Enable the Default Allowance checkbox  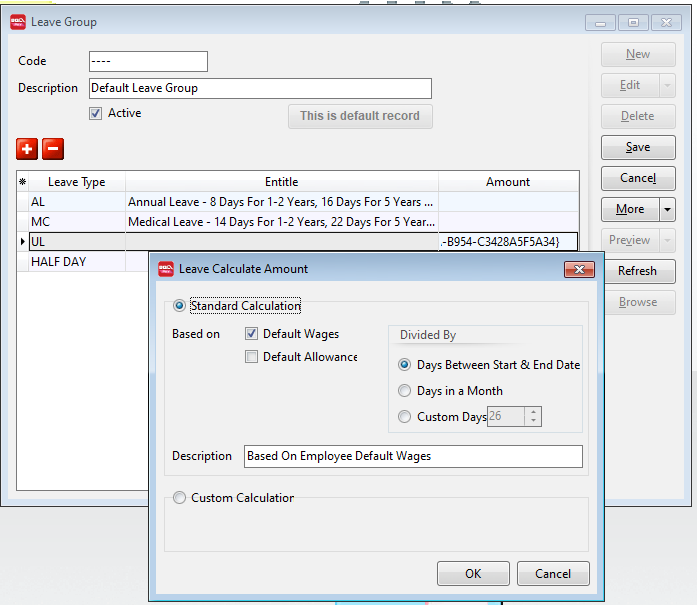[252, 357]
